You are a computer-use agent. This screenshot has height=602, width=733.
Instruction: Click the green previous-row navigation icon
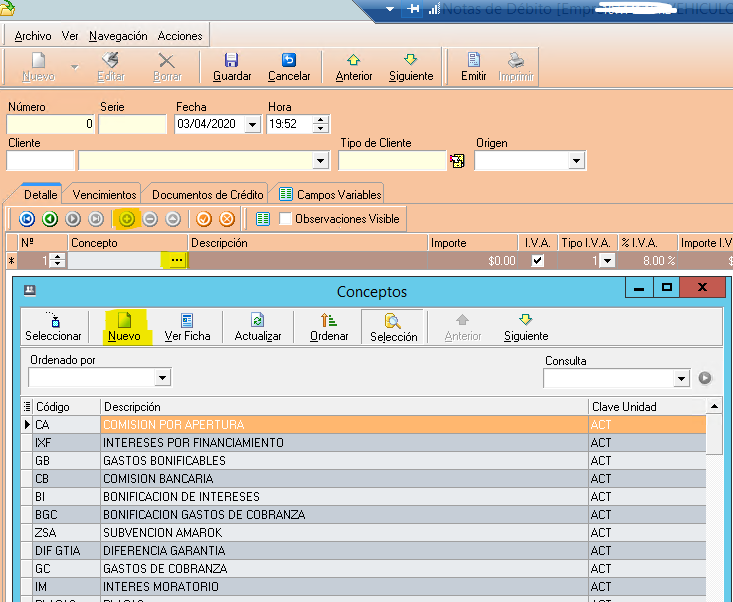pyautogui.click(x=50, y=219)
